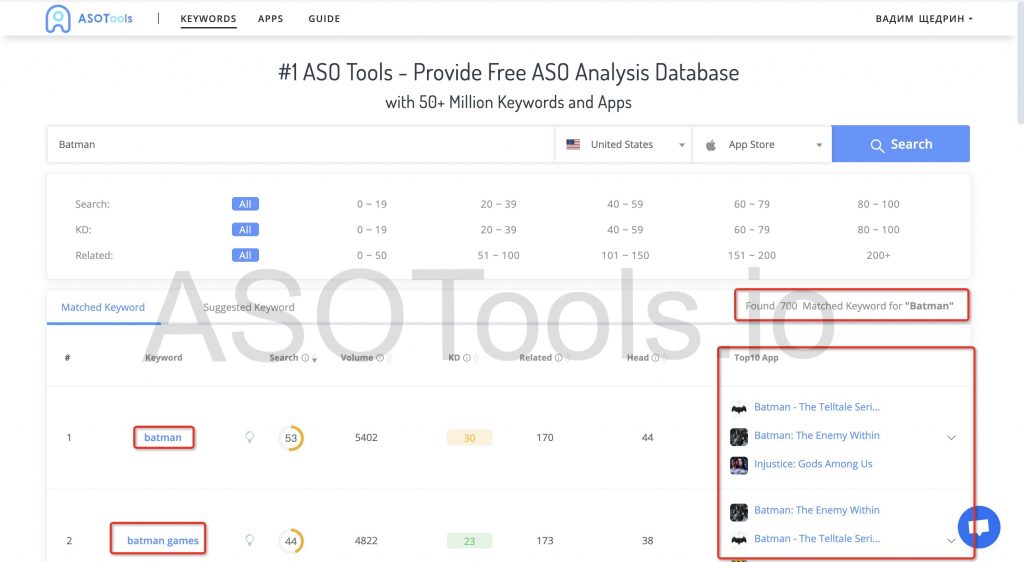This screenshot has height=562, width=1024.
Task: Filter Search by 0 ~ 19
Action: click(372, 204)
